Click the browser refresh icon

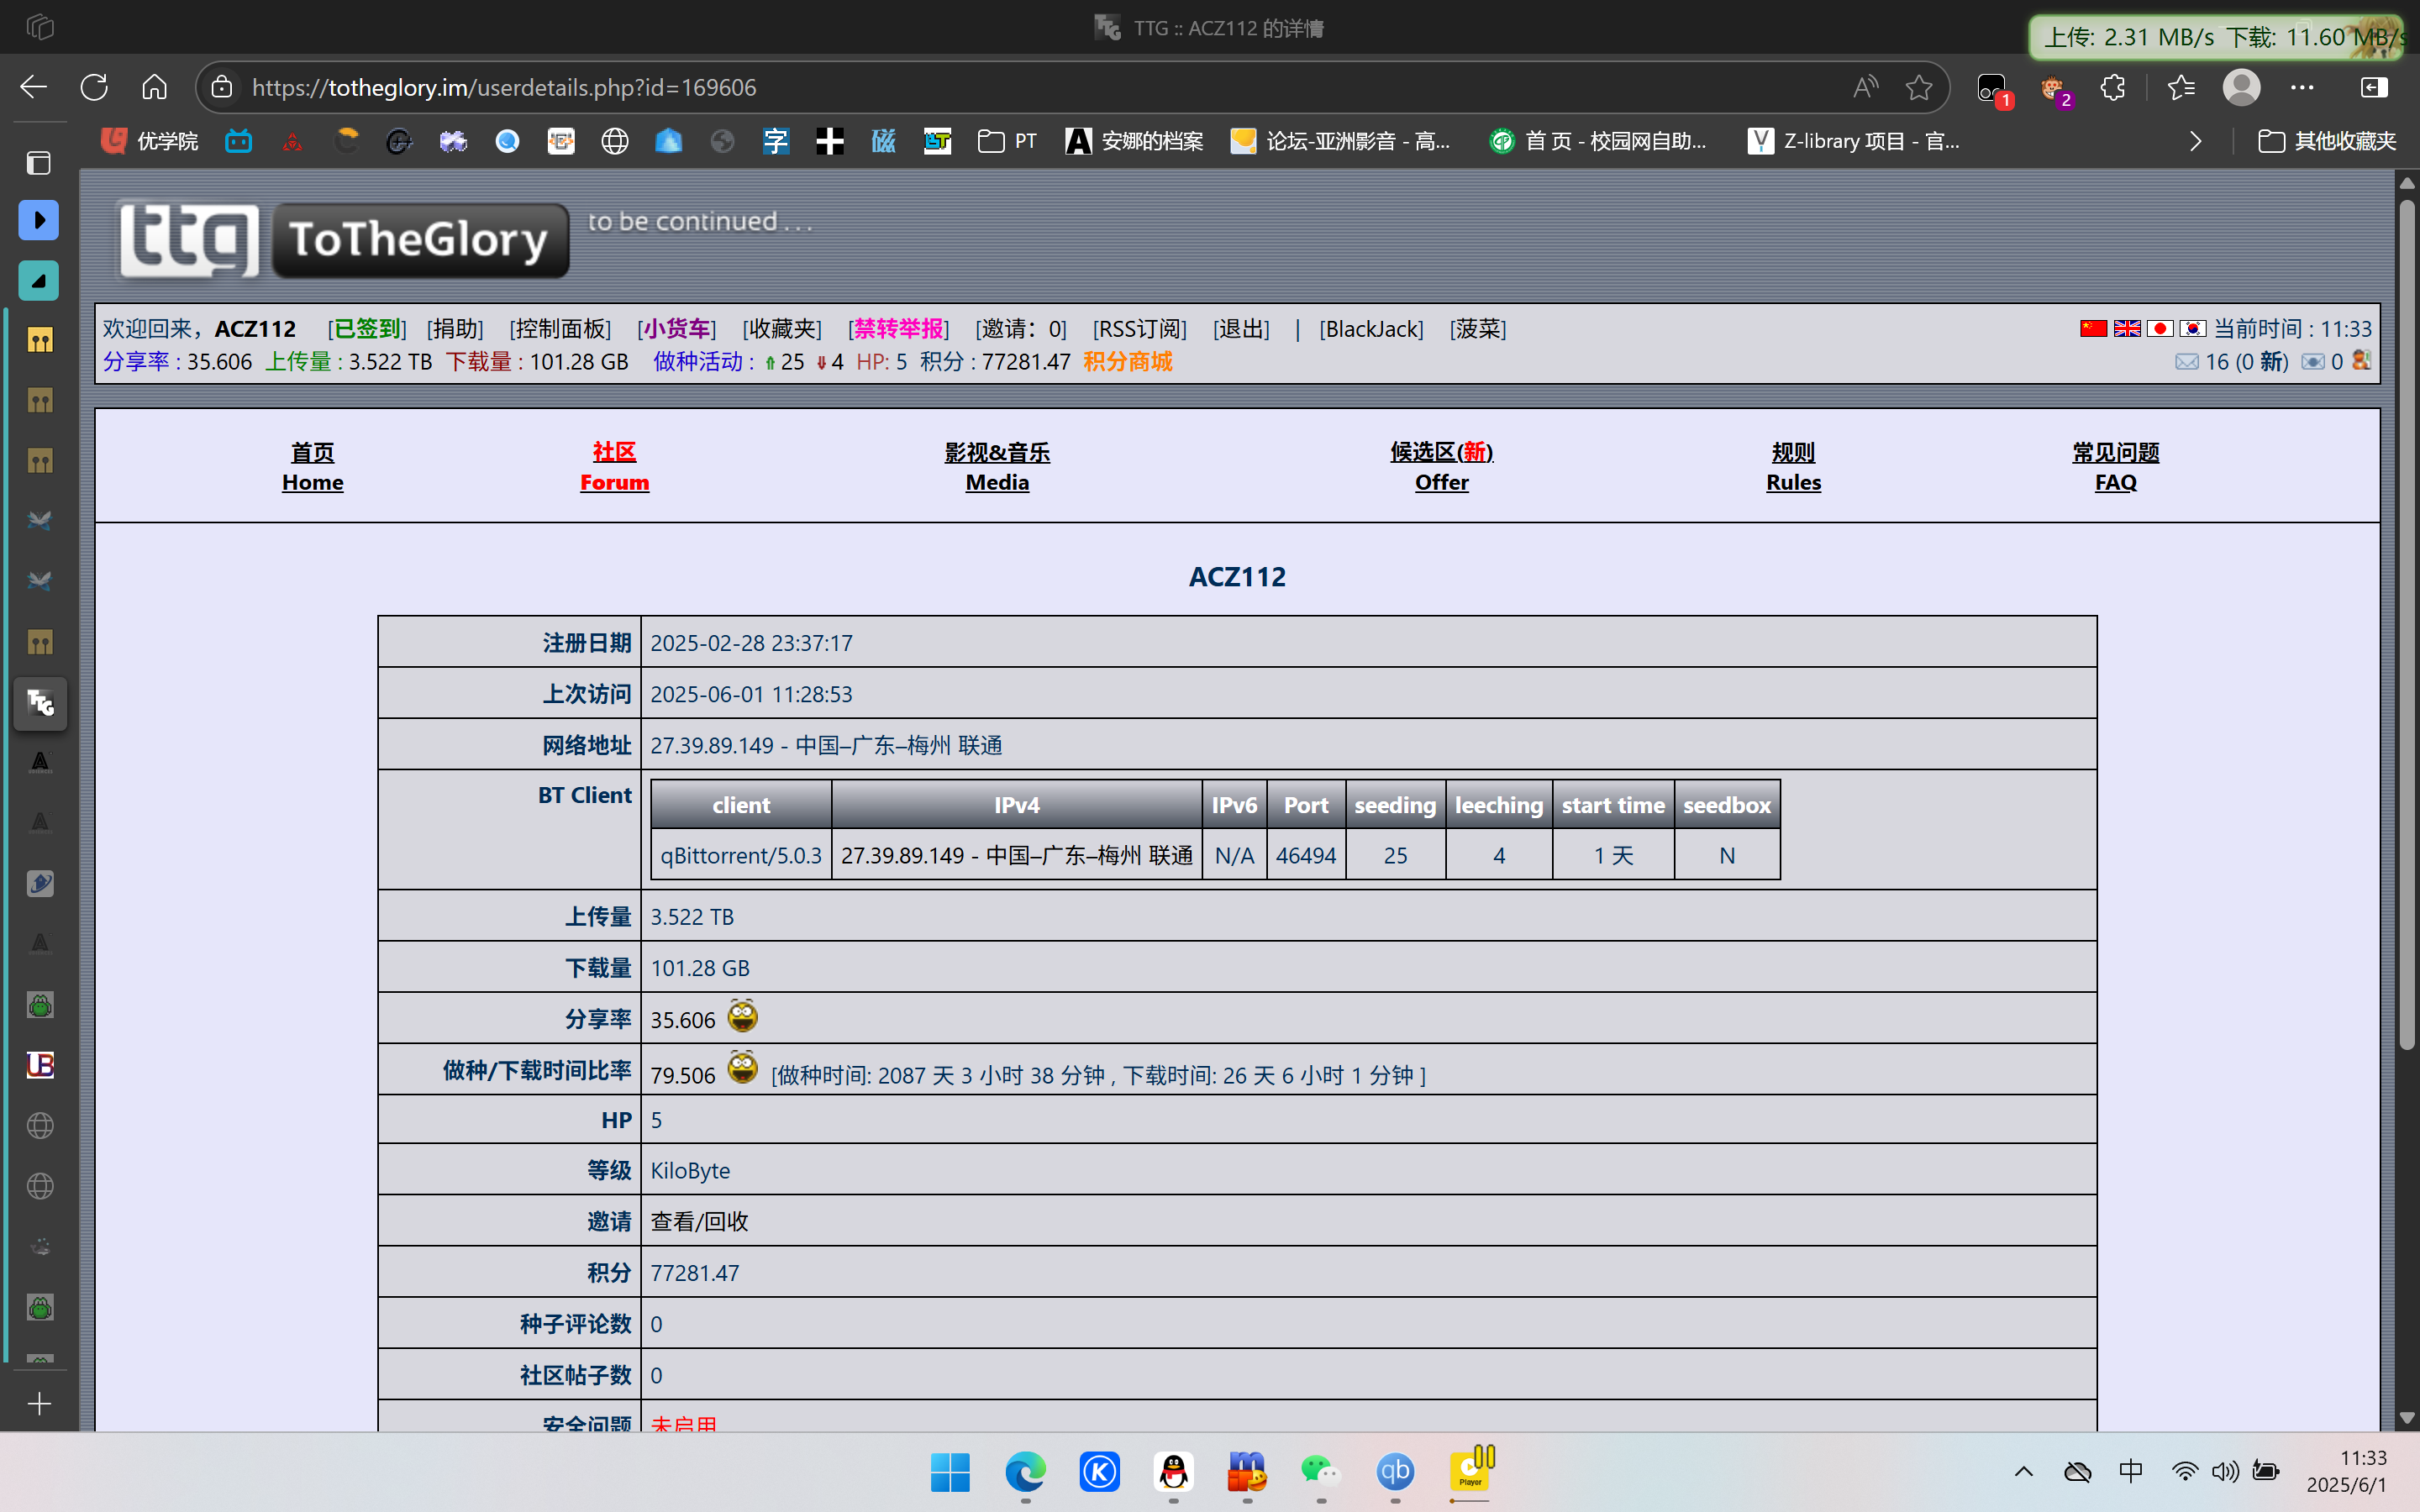click(x=94, y=87)
